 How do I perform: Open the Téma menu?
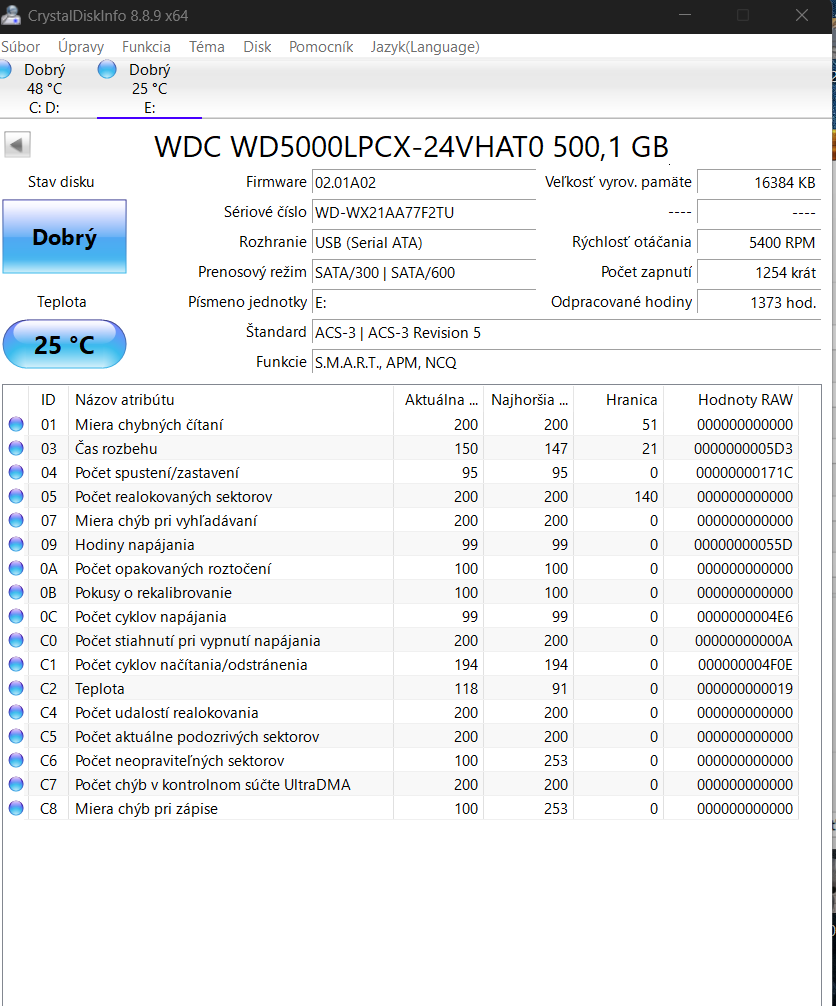tap(207, 47)
